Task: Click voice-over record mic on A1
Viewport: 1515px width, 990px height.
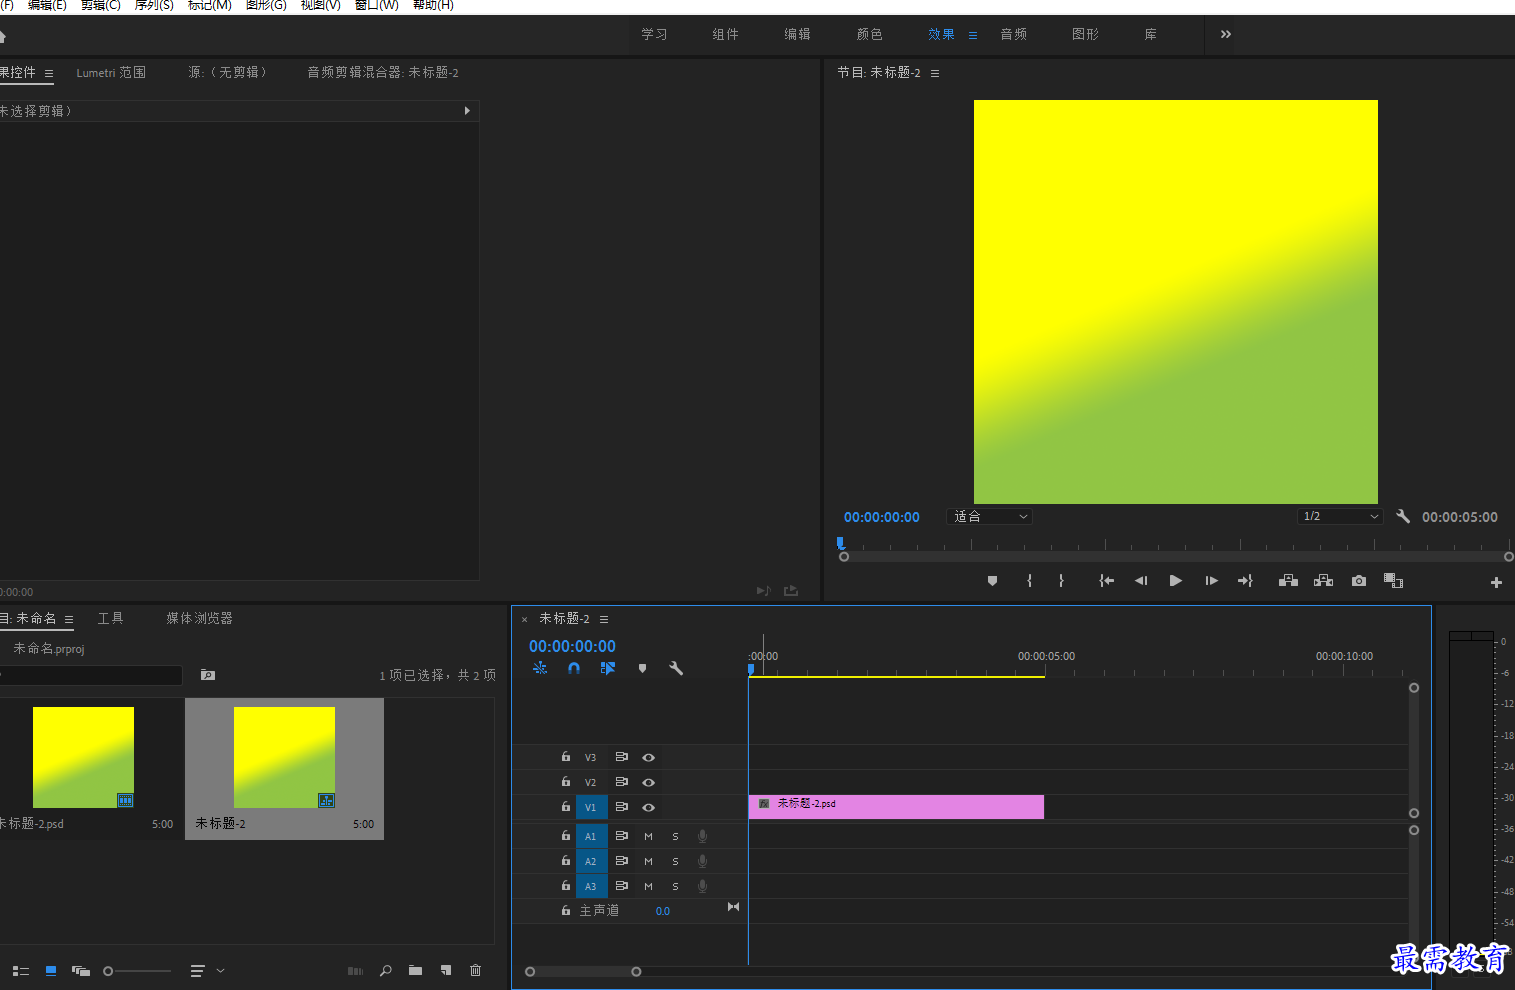Action: (702, 836)
